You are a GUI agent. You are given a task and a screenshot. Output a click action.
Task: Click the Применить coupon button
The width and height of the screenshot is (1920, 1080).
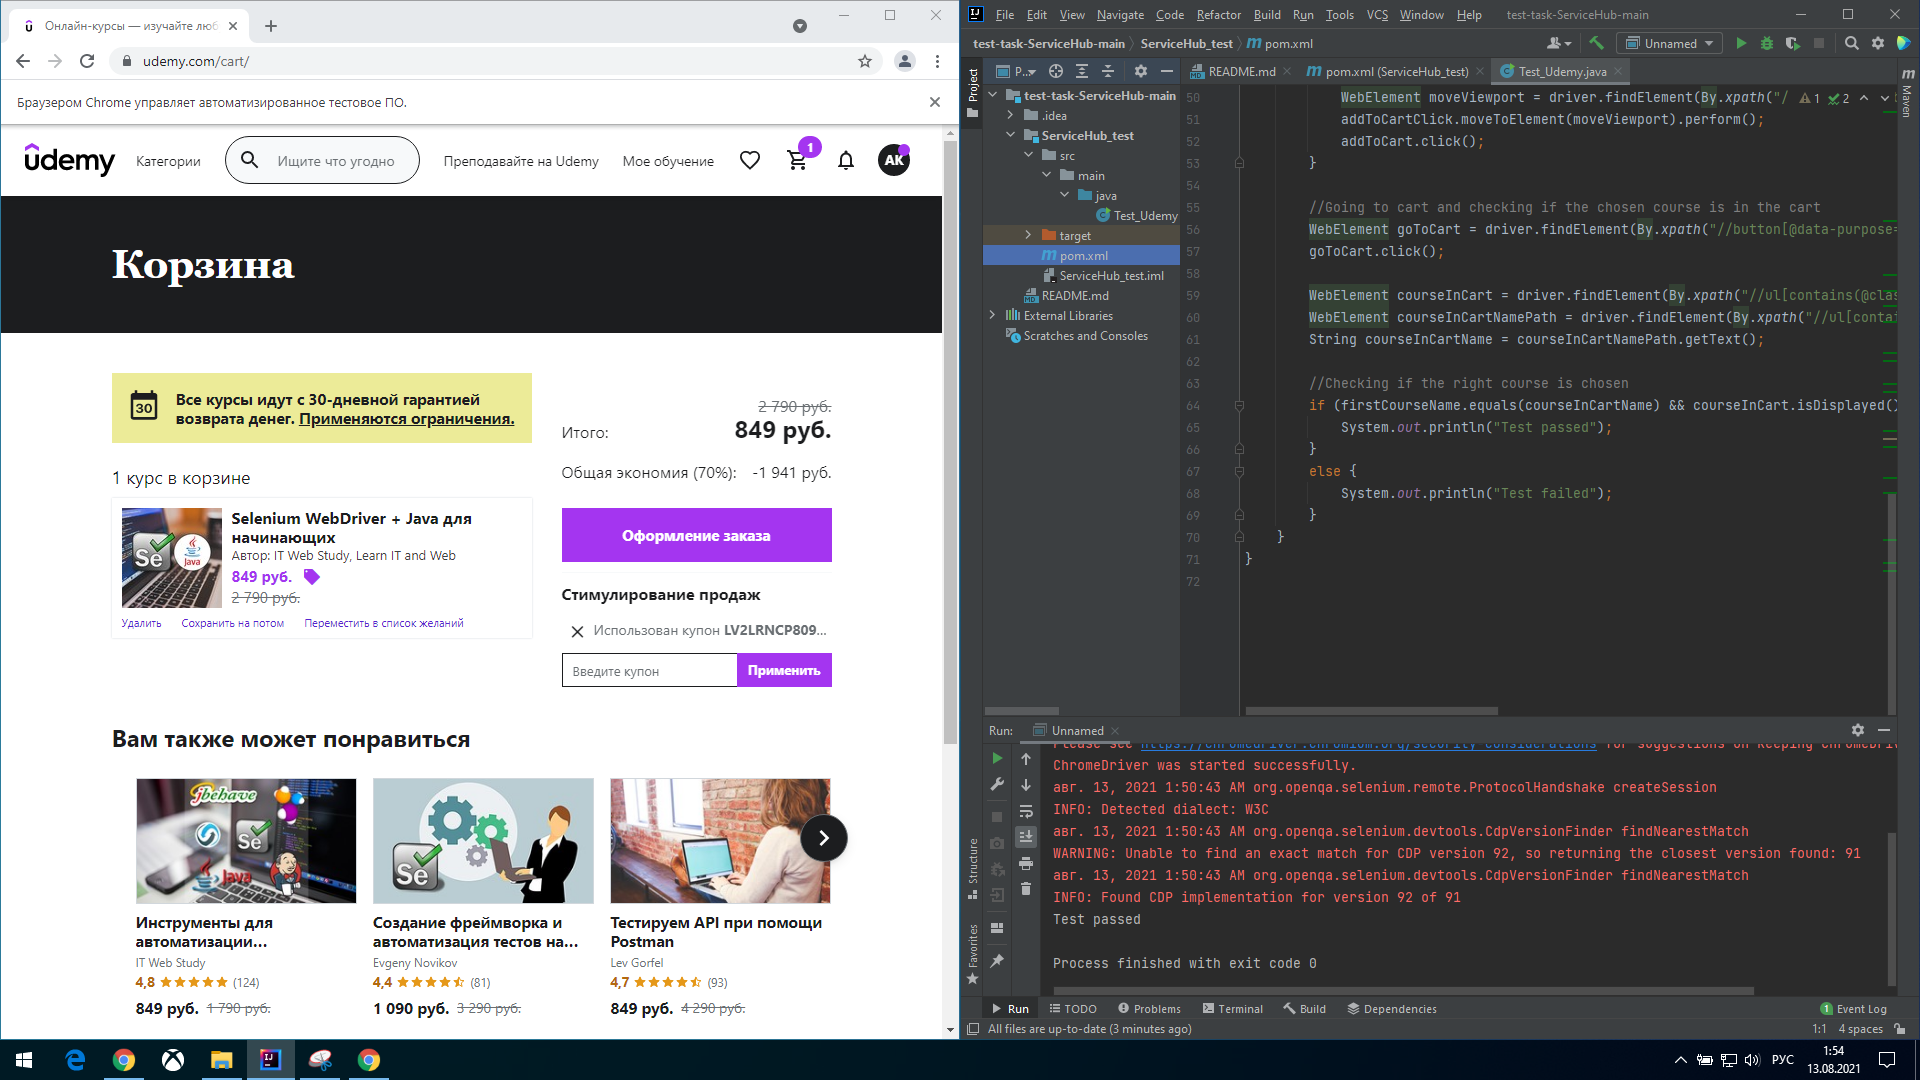[784, 670]
